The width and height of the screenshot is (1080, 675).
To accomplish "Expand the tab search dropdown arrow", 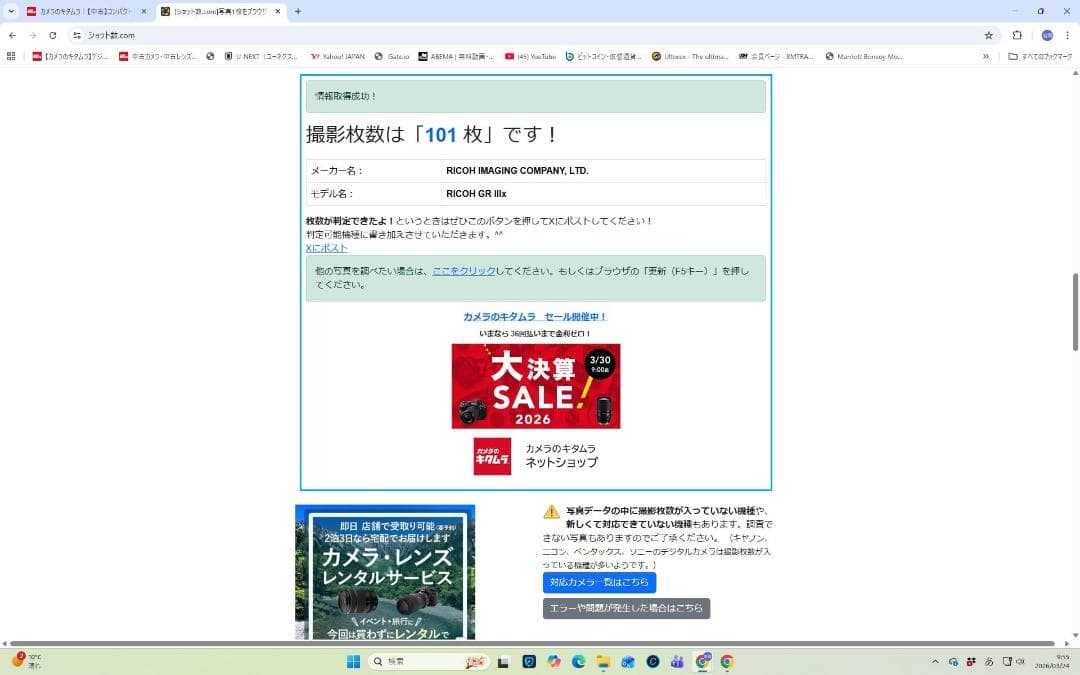I will 11,12.
